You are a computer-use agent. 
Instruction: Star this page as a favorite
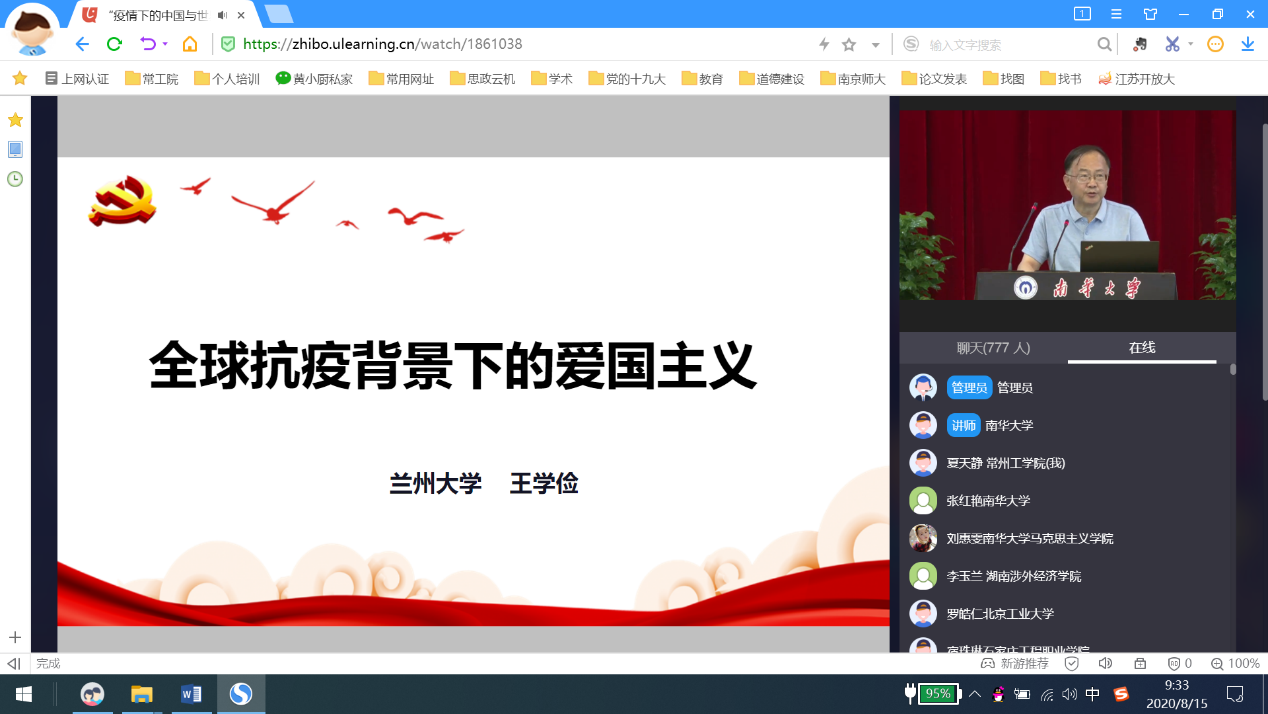tap(849, 44)
